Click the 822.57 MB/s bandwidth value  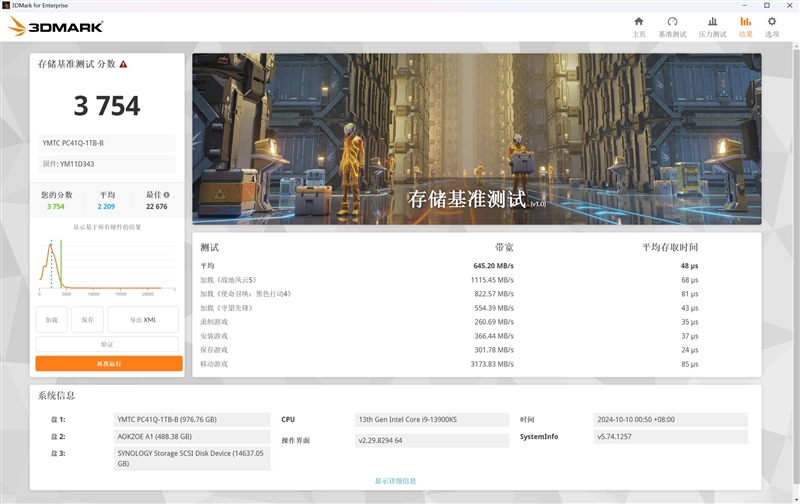click(494, 294)
